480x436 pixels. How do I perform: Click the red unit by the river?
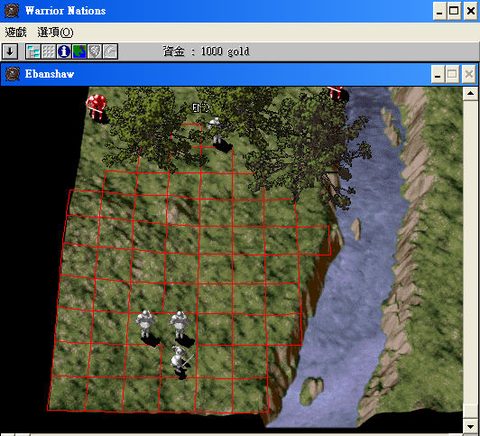[337, 93]
